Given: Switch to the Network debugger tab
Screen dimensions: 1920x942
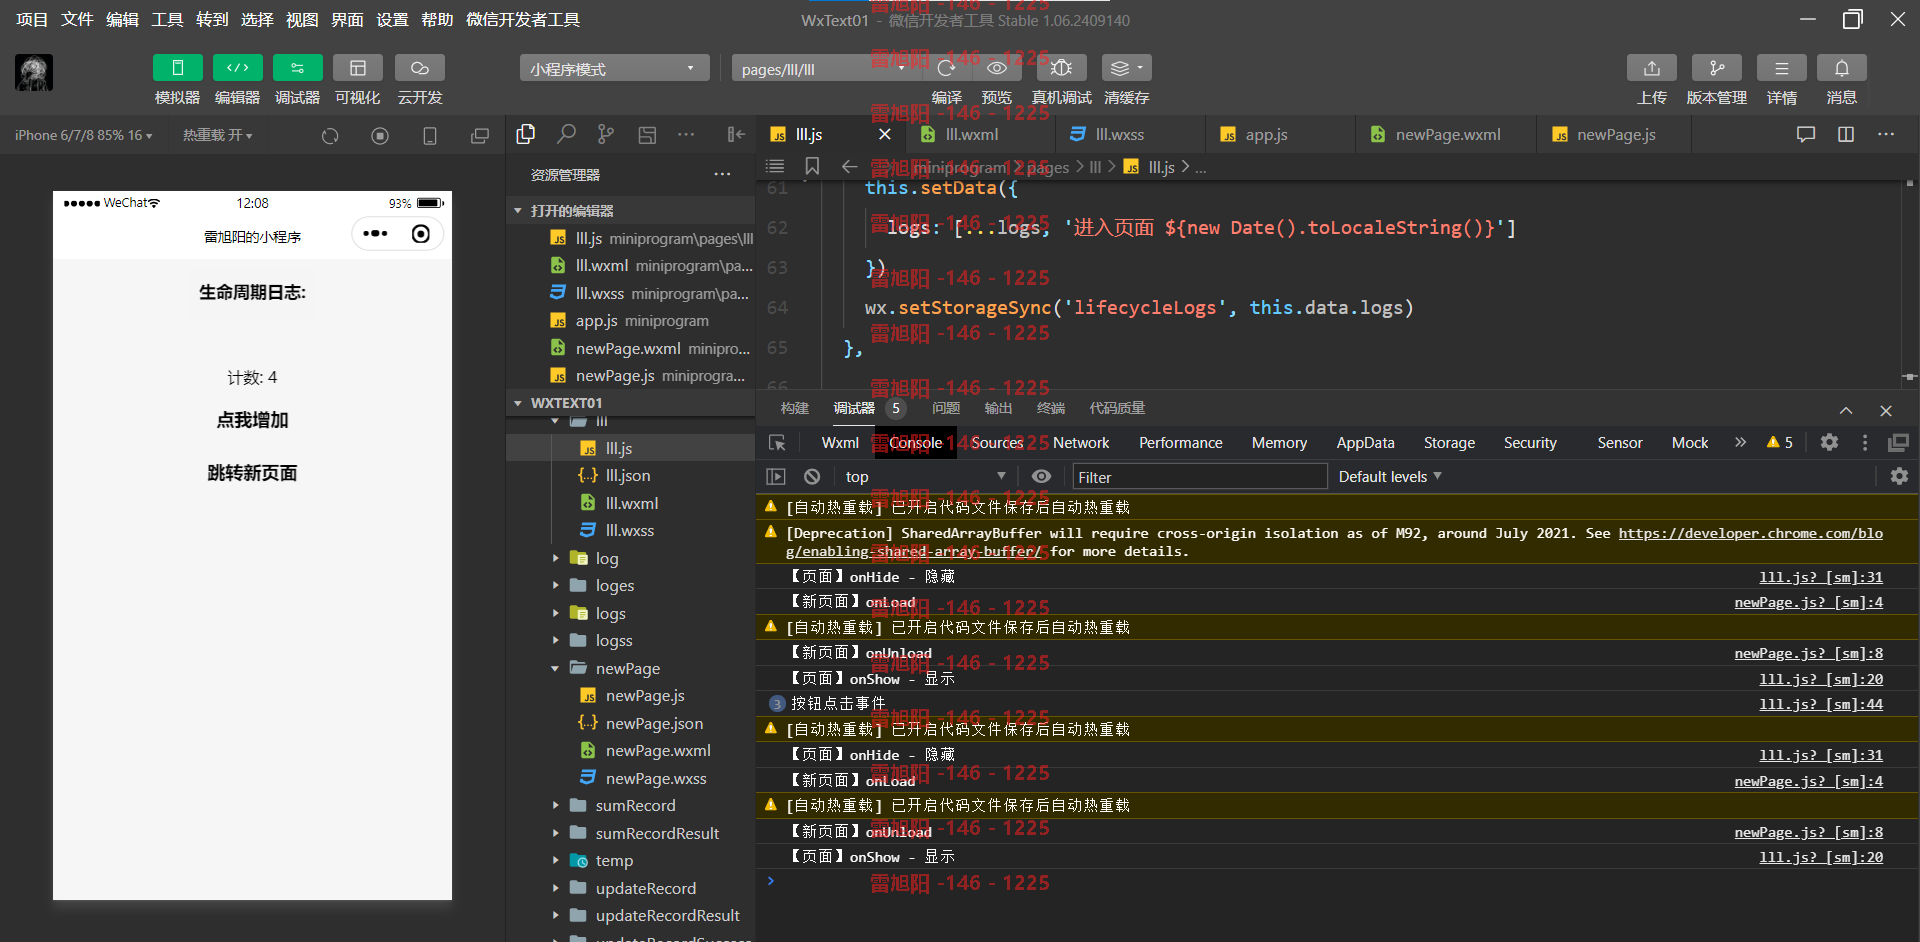Looking at the screenshot, I should click(1080, 442).
